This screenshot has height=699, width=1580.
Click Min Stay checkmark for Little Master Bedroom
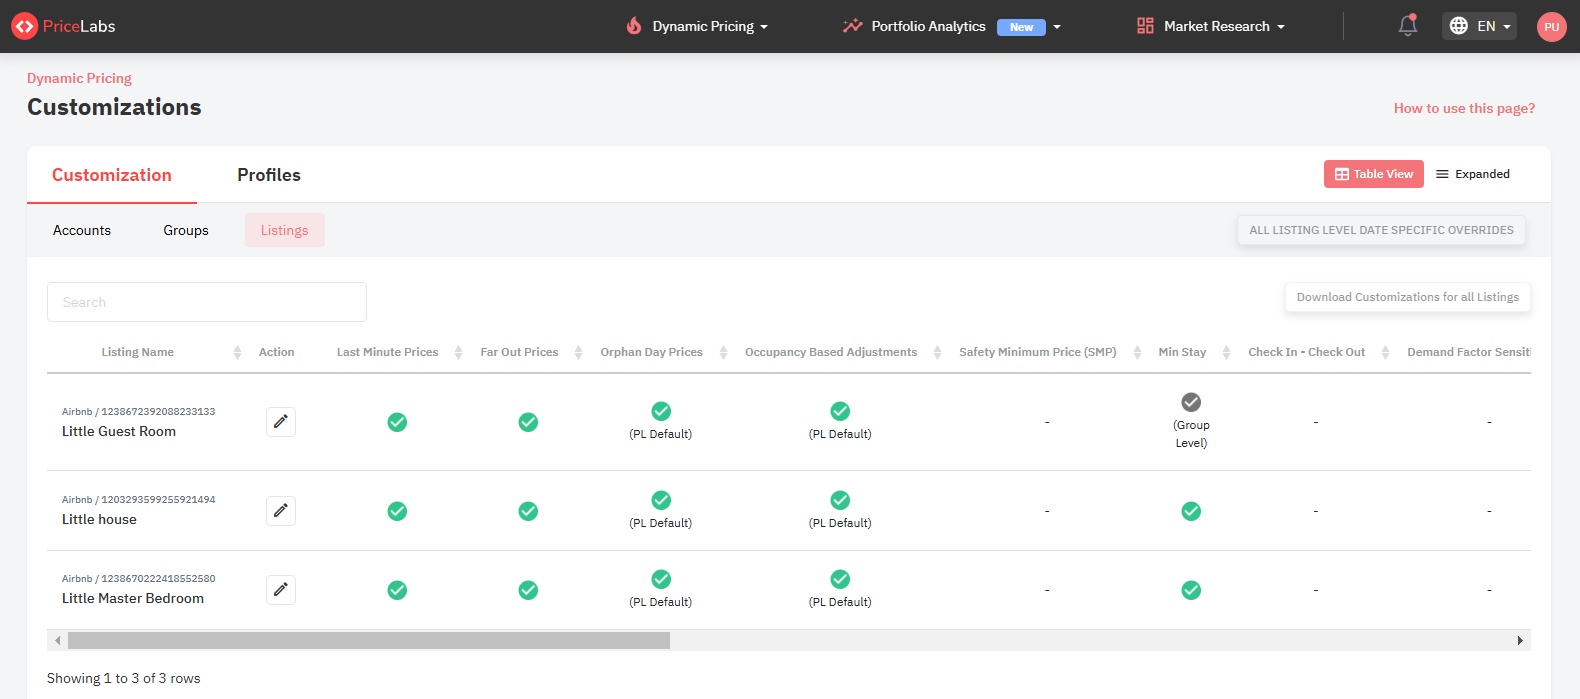(1191, 590)
